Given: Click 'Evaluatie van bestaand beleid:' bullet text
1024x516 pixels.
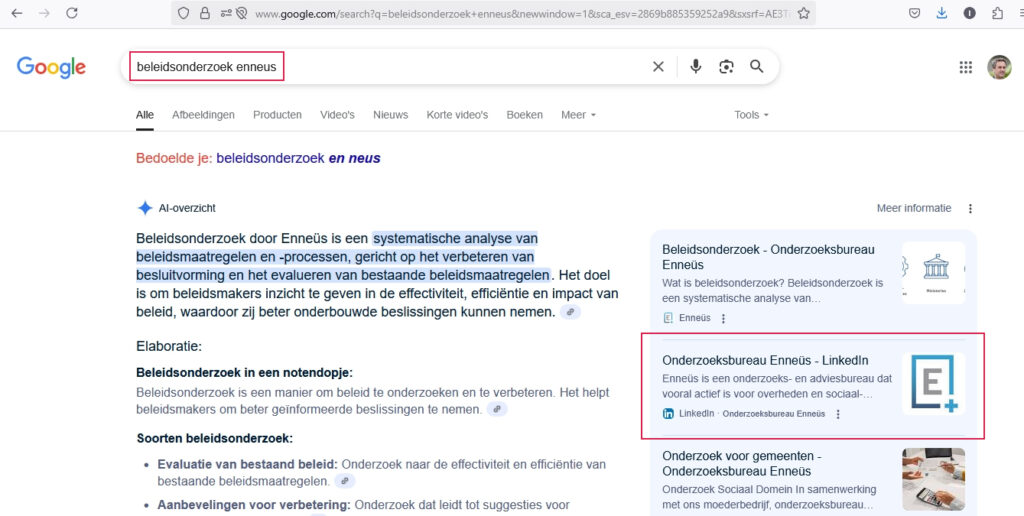Looking at the screenshot, I should coord(248,464).
